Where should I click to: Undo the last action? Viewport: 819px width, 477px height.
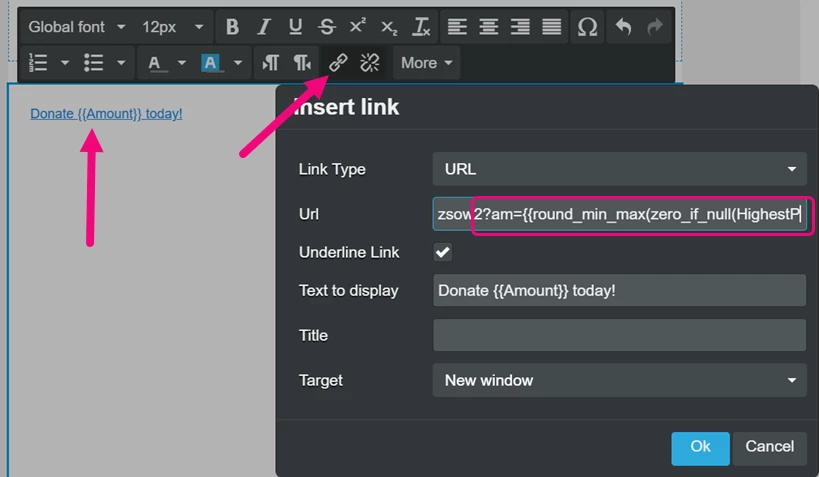623,27
